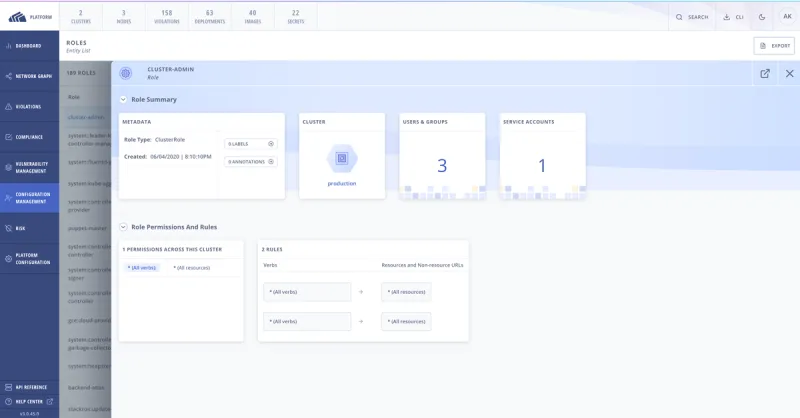Open the AK user avatar menu
The image size is (800, 418).
pyautogui.click(x=787, y=16)
